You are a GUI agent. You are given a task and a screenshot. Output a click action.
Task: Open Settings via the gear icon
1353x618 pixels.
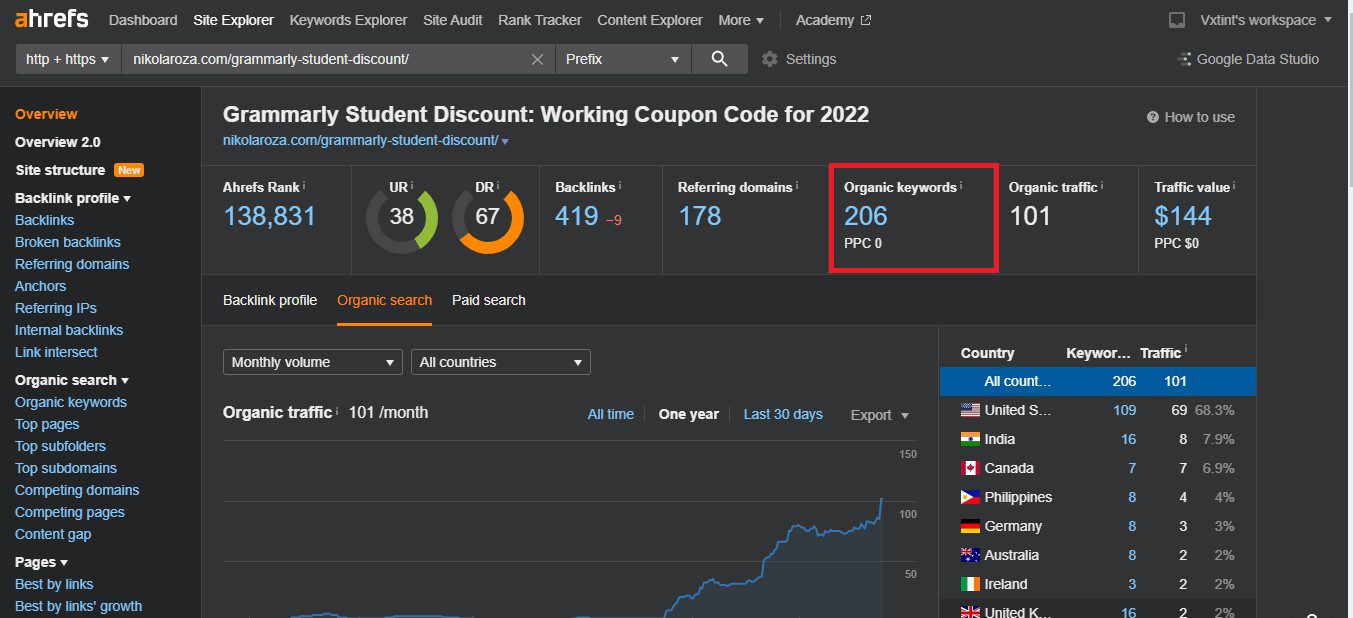tap(769, 59)
